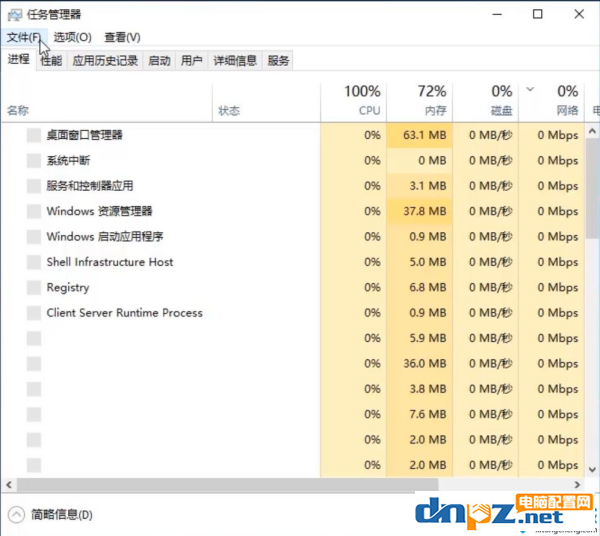The height and width of the screenshot is (536, 600).
Task: Collapse to 简略信息 with the circle arrow icon
Action: (16, 515)
